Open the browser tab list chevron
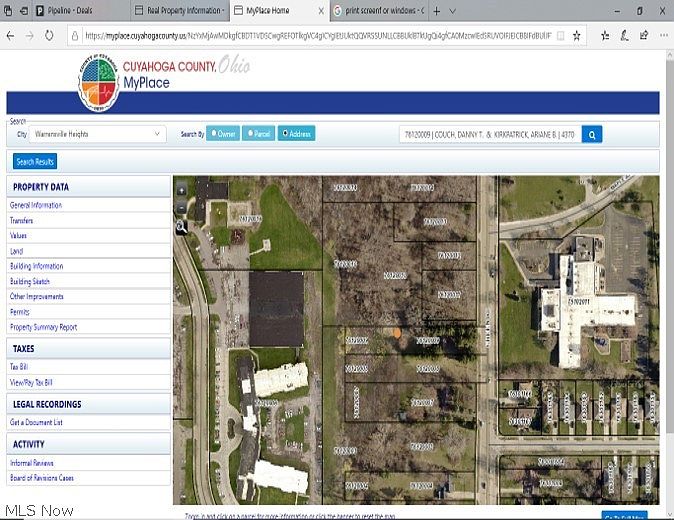 (x=452, y=11)
